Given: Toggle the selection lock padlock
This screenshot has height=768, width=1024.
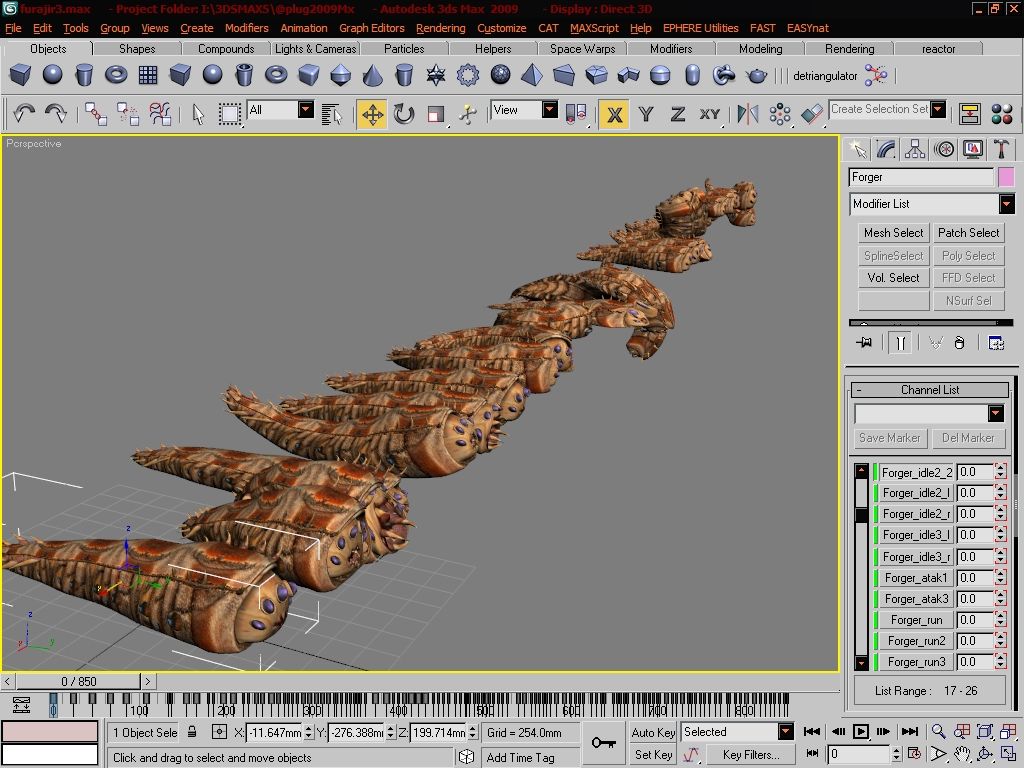Looking at the screenshot, I should (x=192, y=731).
